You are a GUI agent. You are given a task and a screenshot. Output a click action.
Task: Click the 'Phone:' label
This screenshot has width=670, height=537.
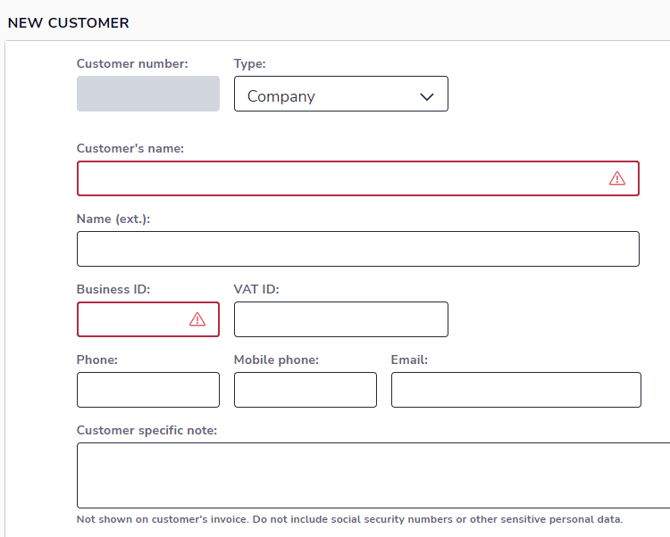[97, 360]
